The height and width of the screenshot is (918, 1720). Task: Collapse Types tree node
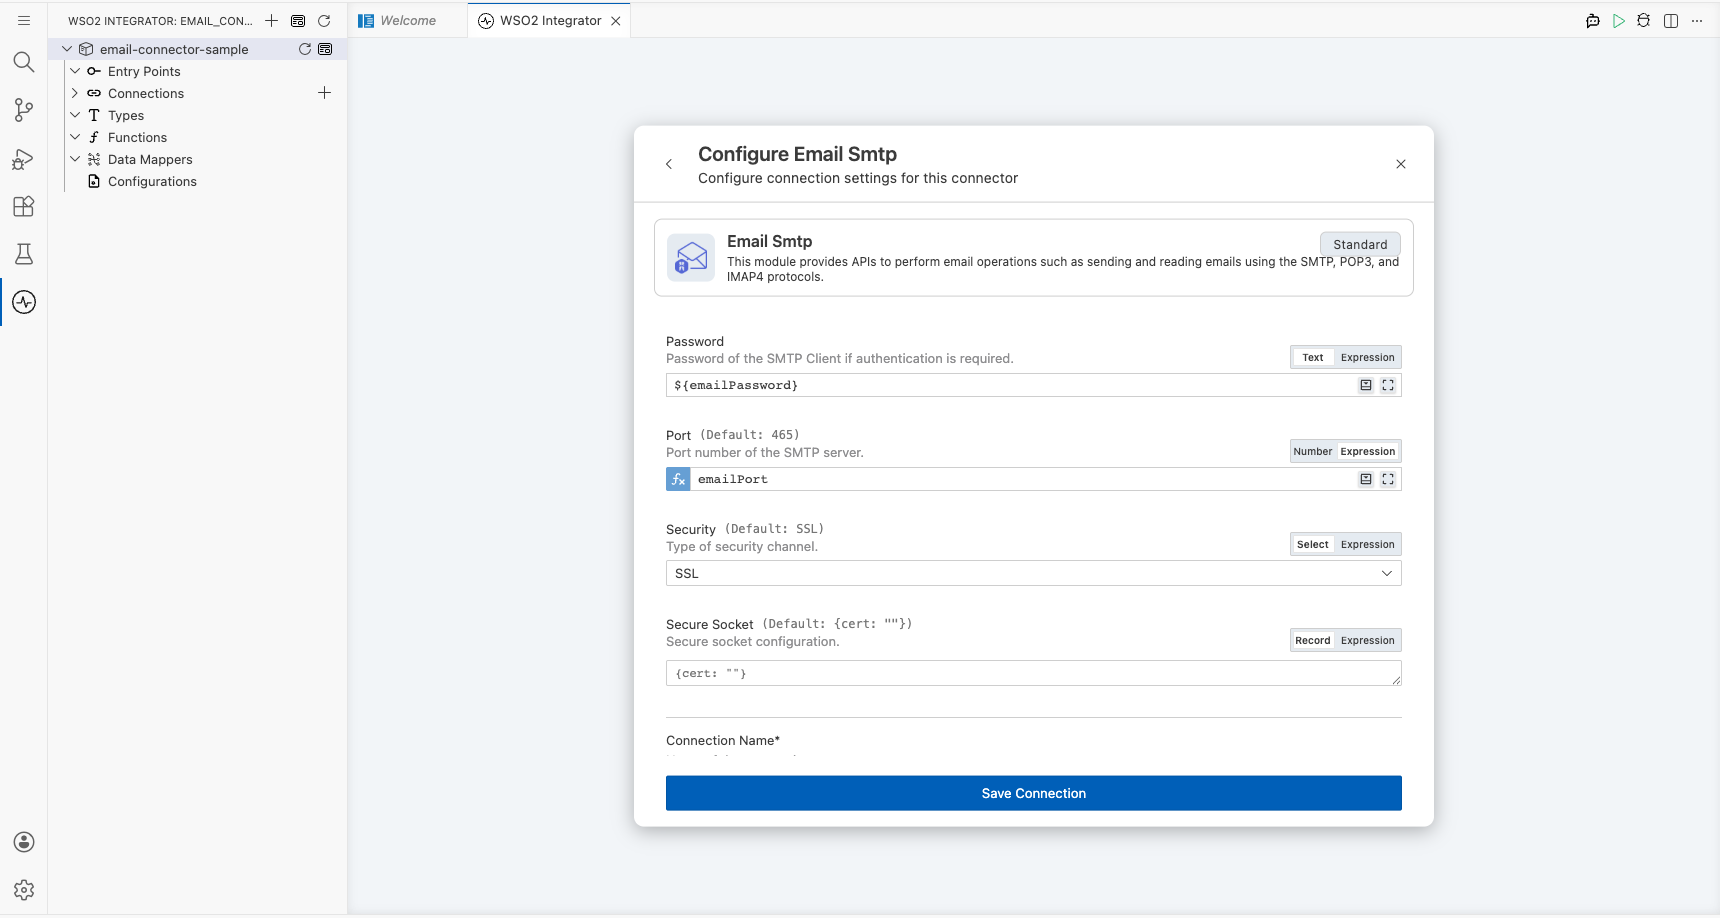click(75, 115)
